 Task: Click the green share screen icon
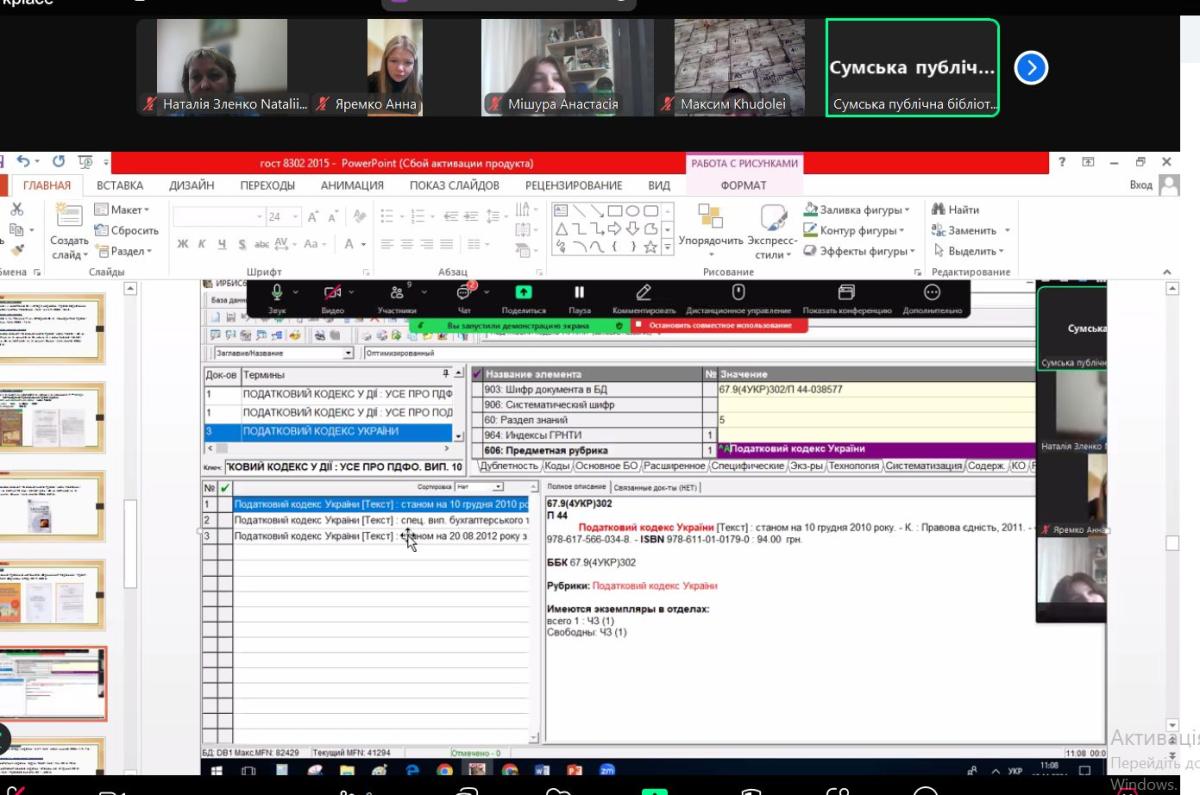523,292
